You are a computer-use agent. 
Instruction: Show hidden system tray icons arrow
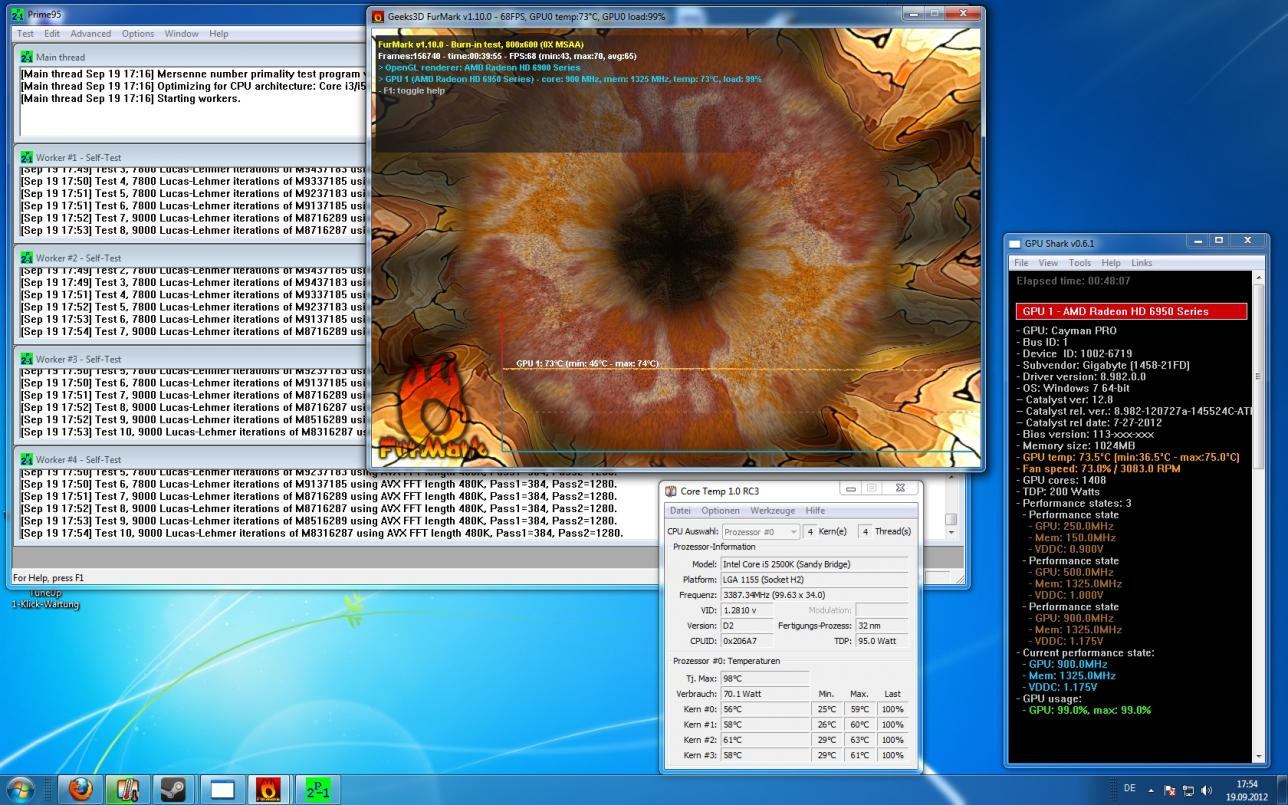pyautogui.click(x=1151, y=790)
